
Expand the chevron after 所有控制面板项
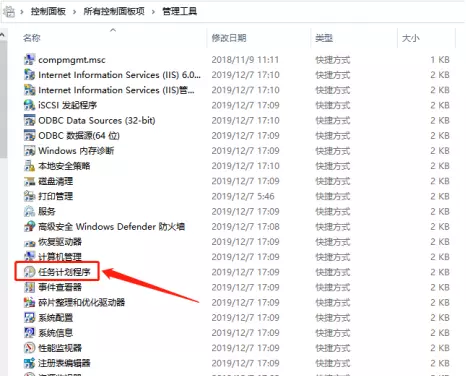point(153,12)
